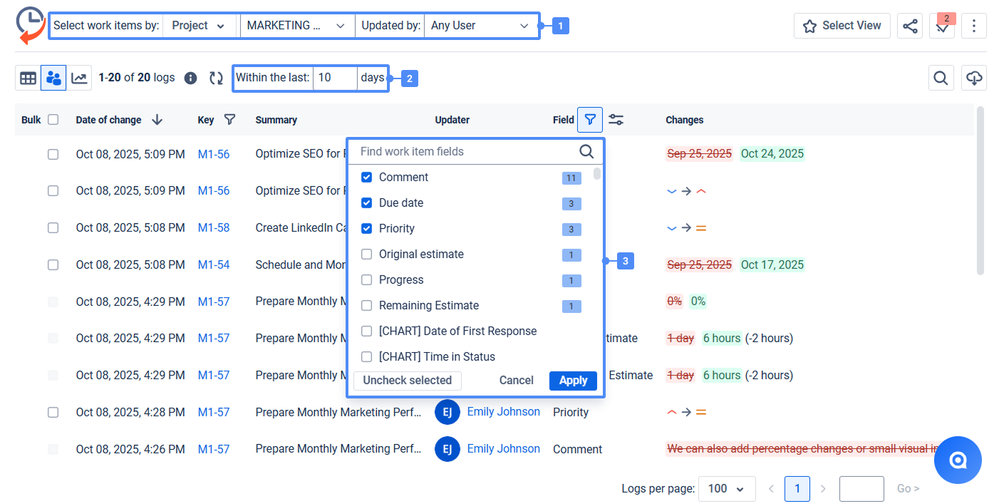This screenshot has width=999, height=504.
Task: Click the Key column filter icon
Action: (230, 120)
